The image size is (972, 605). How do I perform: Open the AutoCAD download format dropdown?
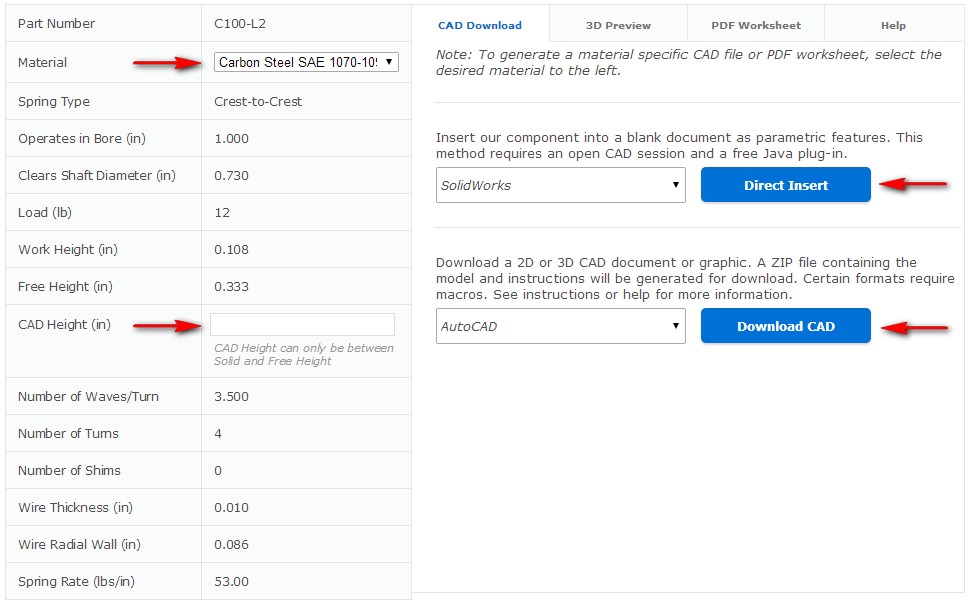pyautogui.click(x=560, y=326)
